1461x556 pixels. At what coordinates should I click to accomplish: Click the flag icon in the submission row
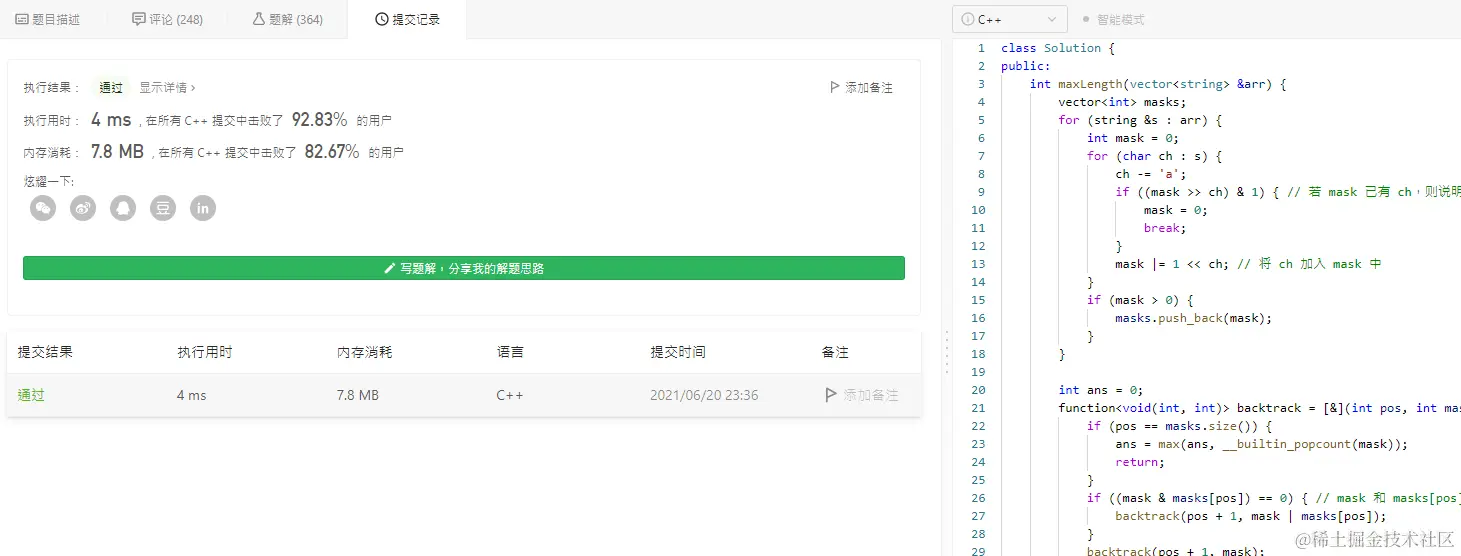click(x=830, y=395)
